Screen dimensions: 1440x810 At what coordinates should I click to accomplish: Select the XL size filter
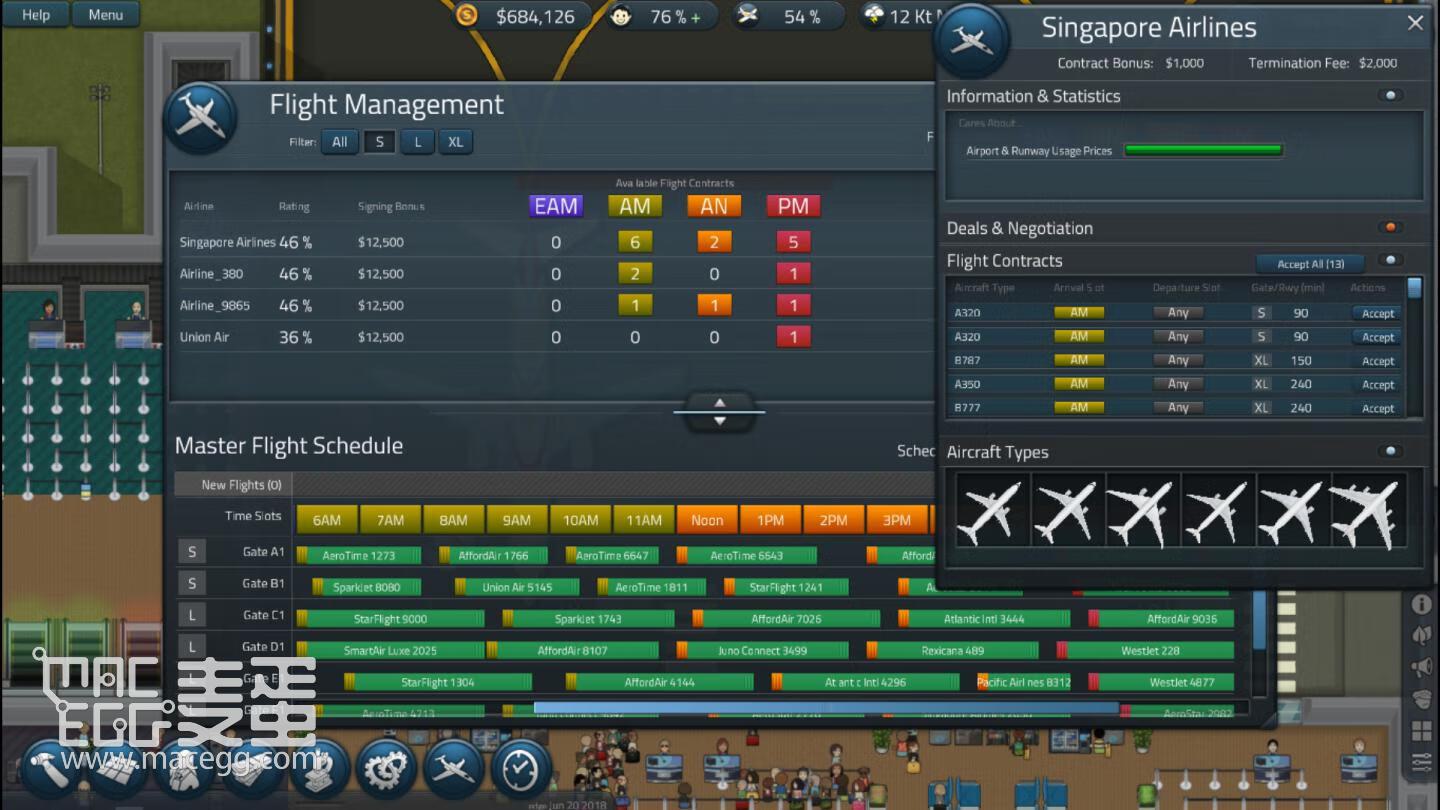click(x=455, y=142)
